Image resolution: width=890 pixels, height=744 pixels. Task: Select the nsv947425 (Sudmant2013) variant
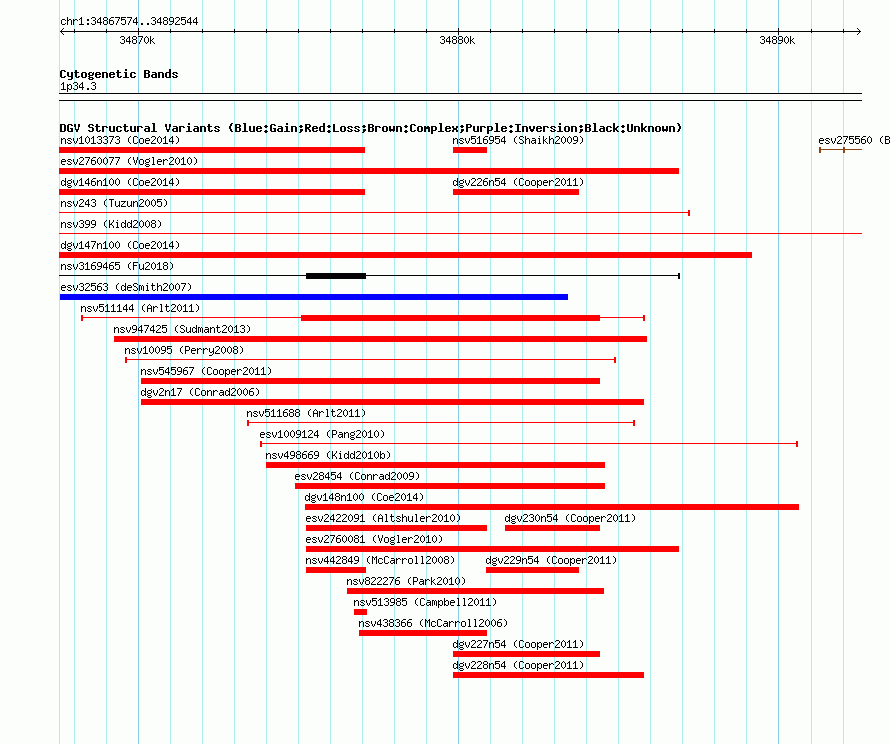[182, 329]
